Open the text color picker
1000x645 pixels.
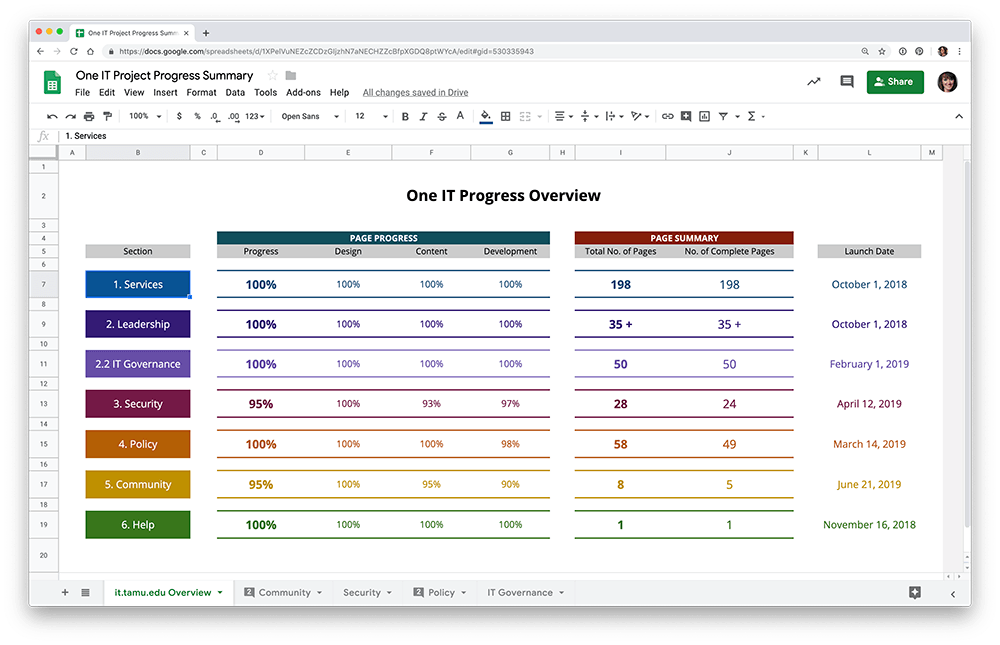point(460,116)
